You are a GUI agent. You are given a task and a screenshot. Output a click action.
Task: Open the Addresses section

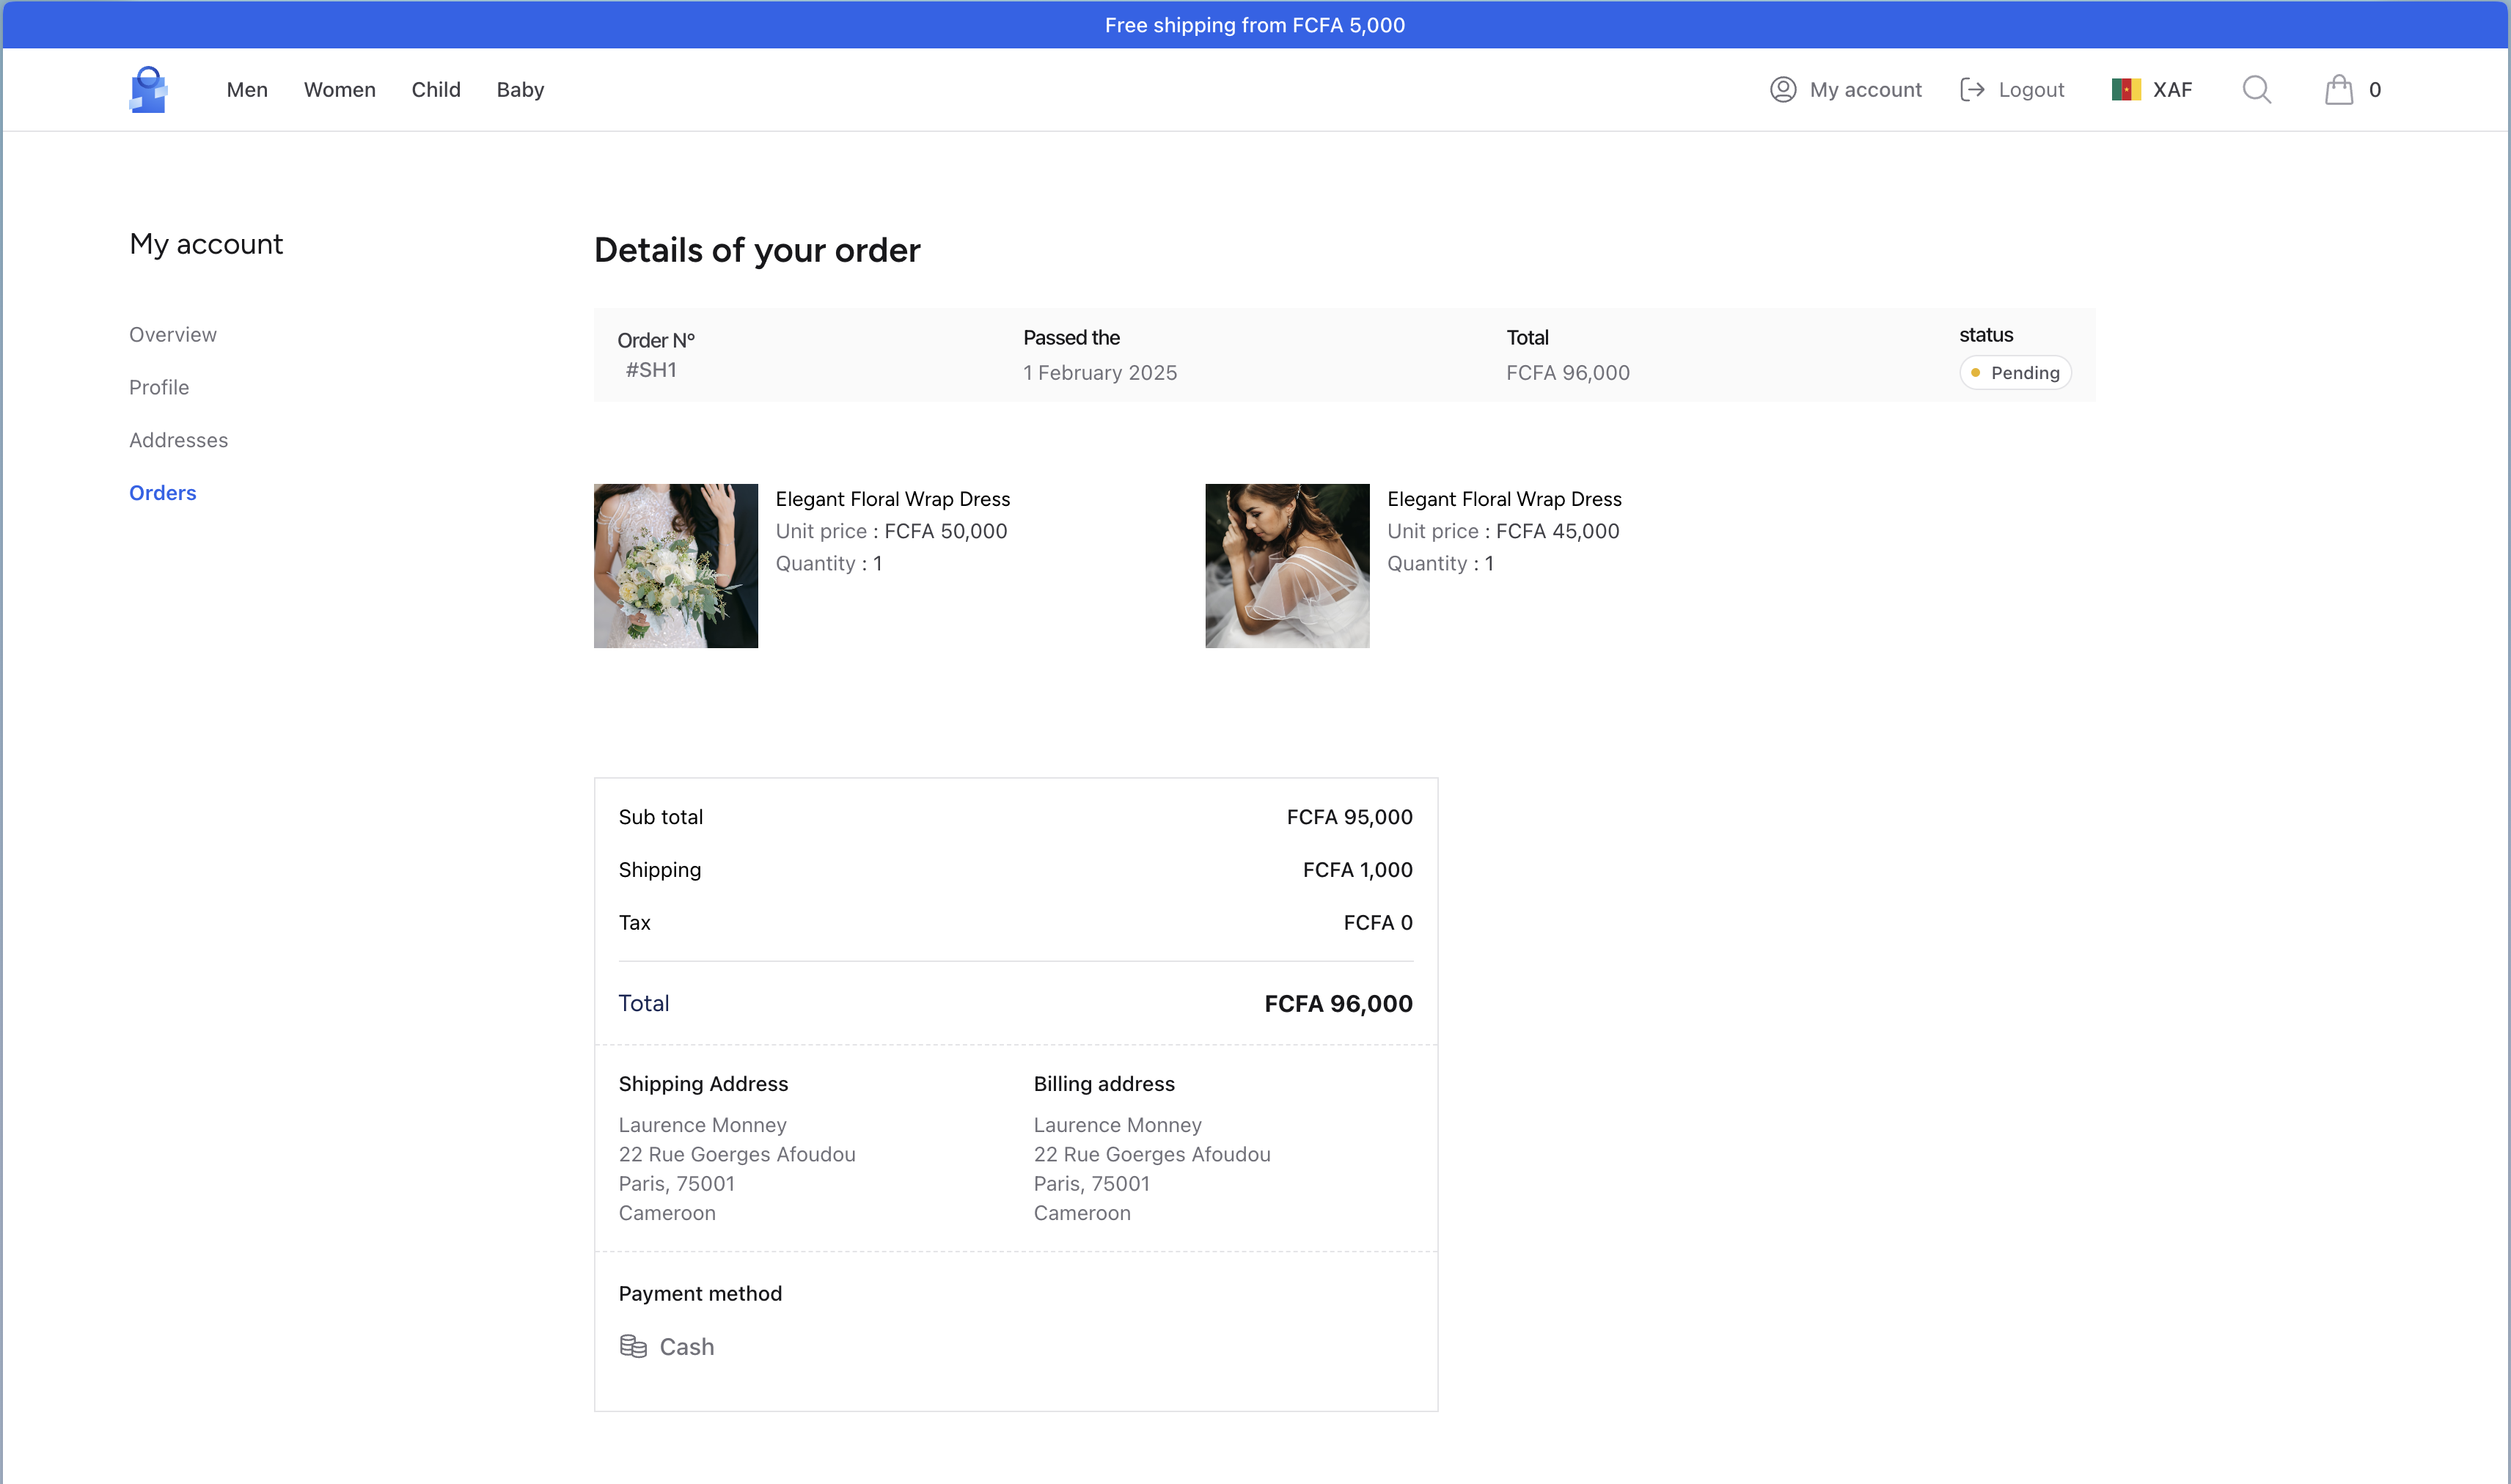(179, 441)
